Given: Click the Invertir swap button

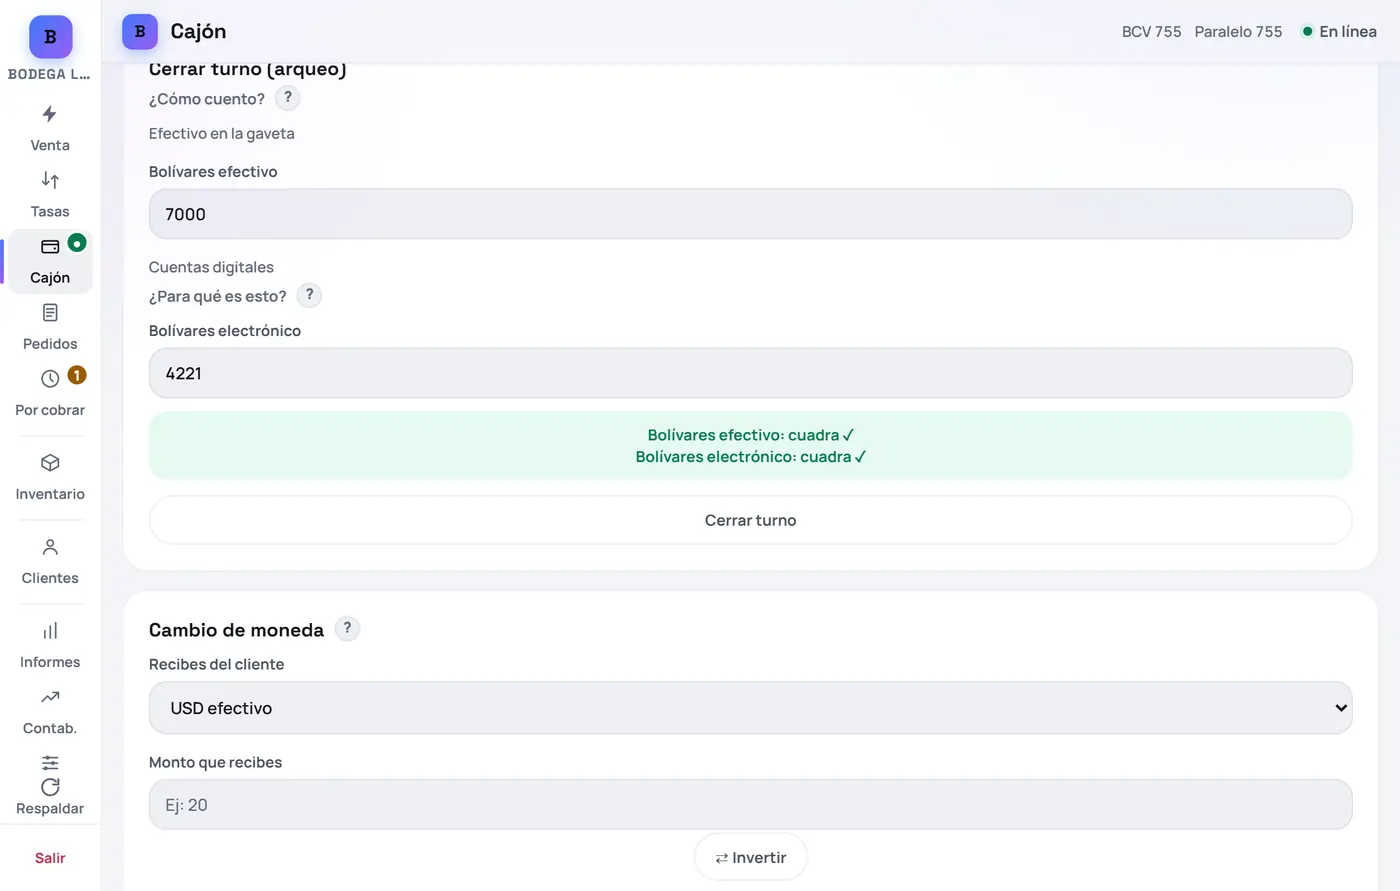Looking at the screenshot, I should pyautogui.click(x=750, y=858).
